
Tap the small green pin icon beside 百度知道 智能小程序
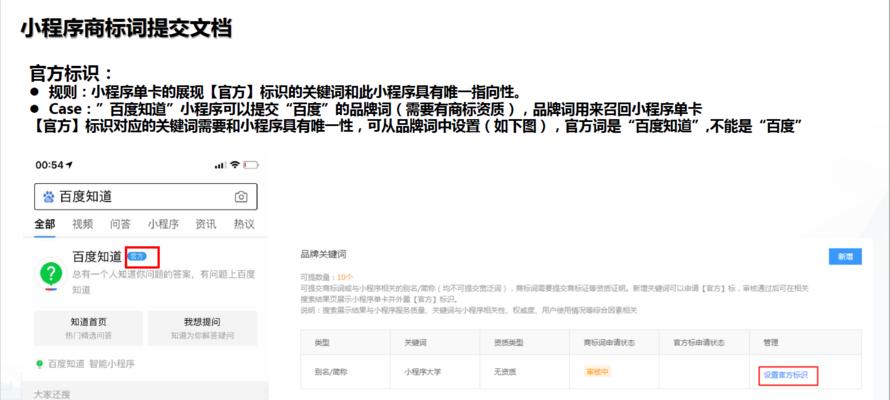pyautogui.click(x=39, y=363)
